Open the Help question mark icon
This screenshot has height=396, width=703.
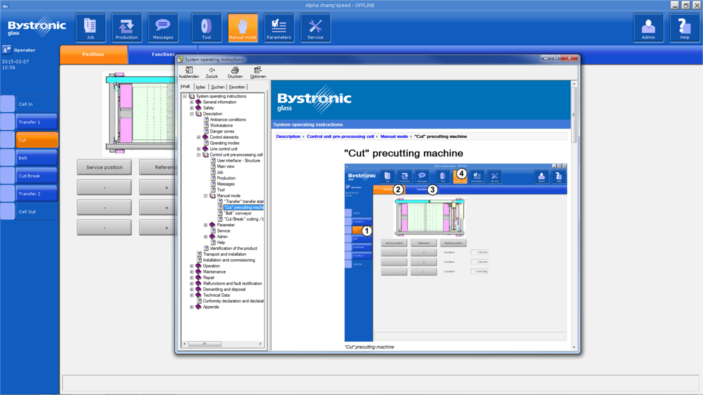tap(685, 28)
